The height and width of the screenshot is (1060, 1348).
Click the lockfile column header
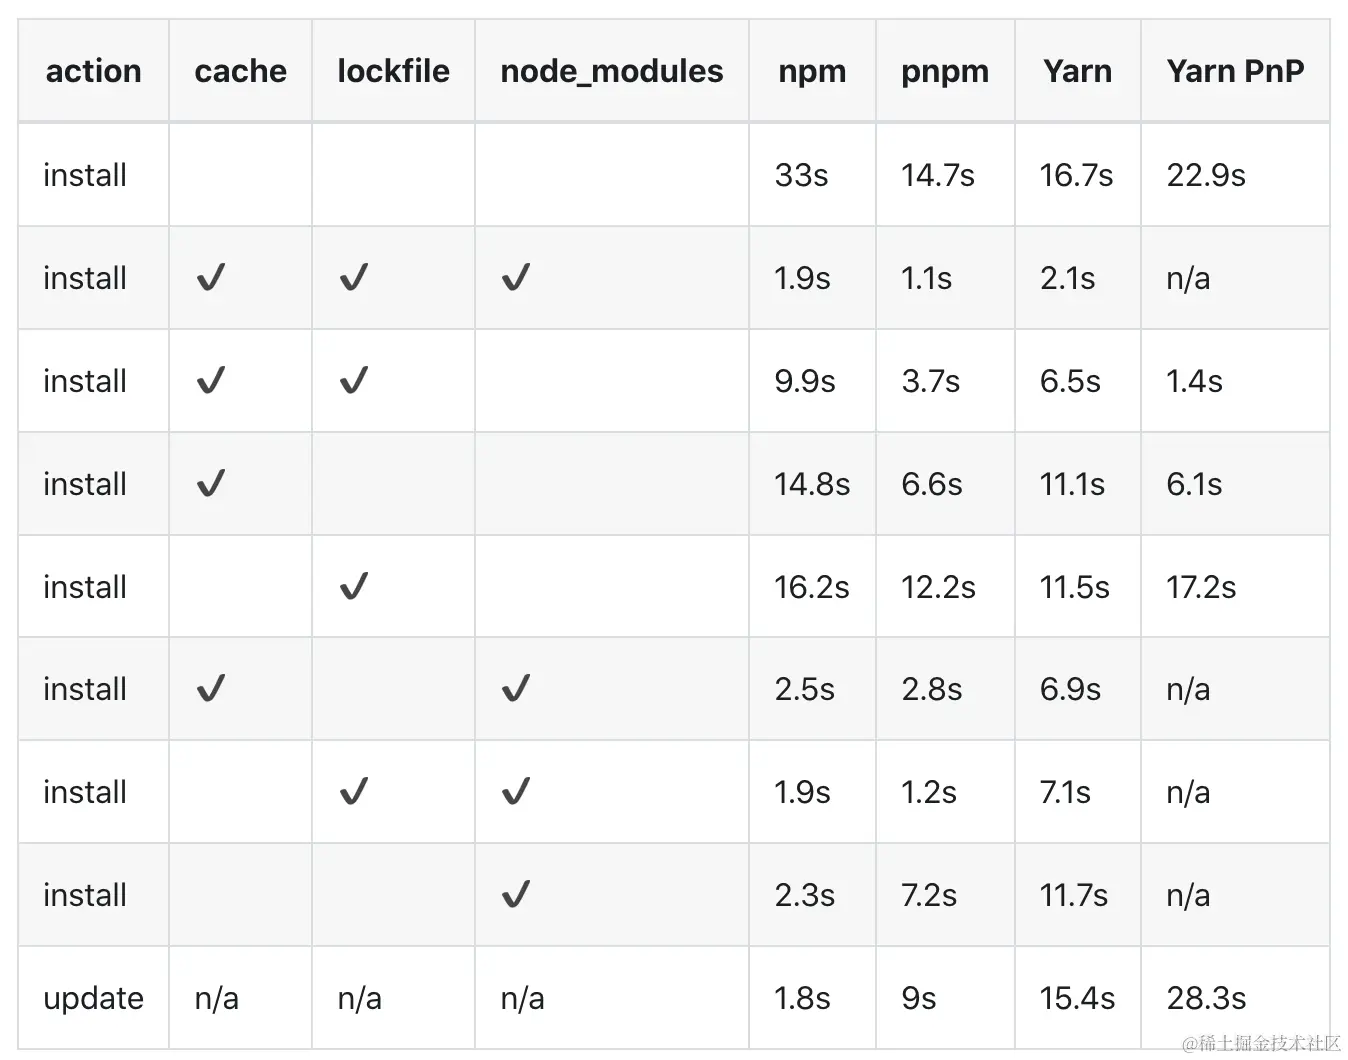[x=393, y=71]
